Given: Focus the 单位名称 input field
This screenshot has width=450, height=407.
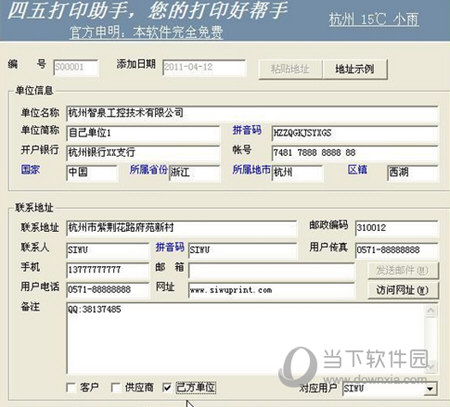Looking at the screenshot, I should click(x=252, y=114).
